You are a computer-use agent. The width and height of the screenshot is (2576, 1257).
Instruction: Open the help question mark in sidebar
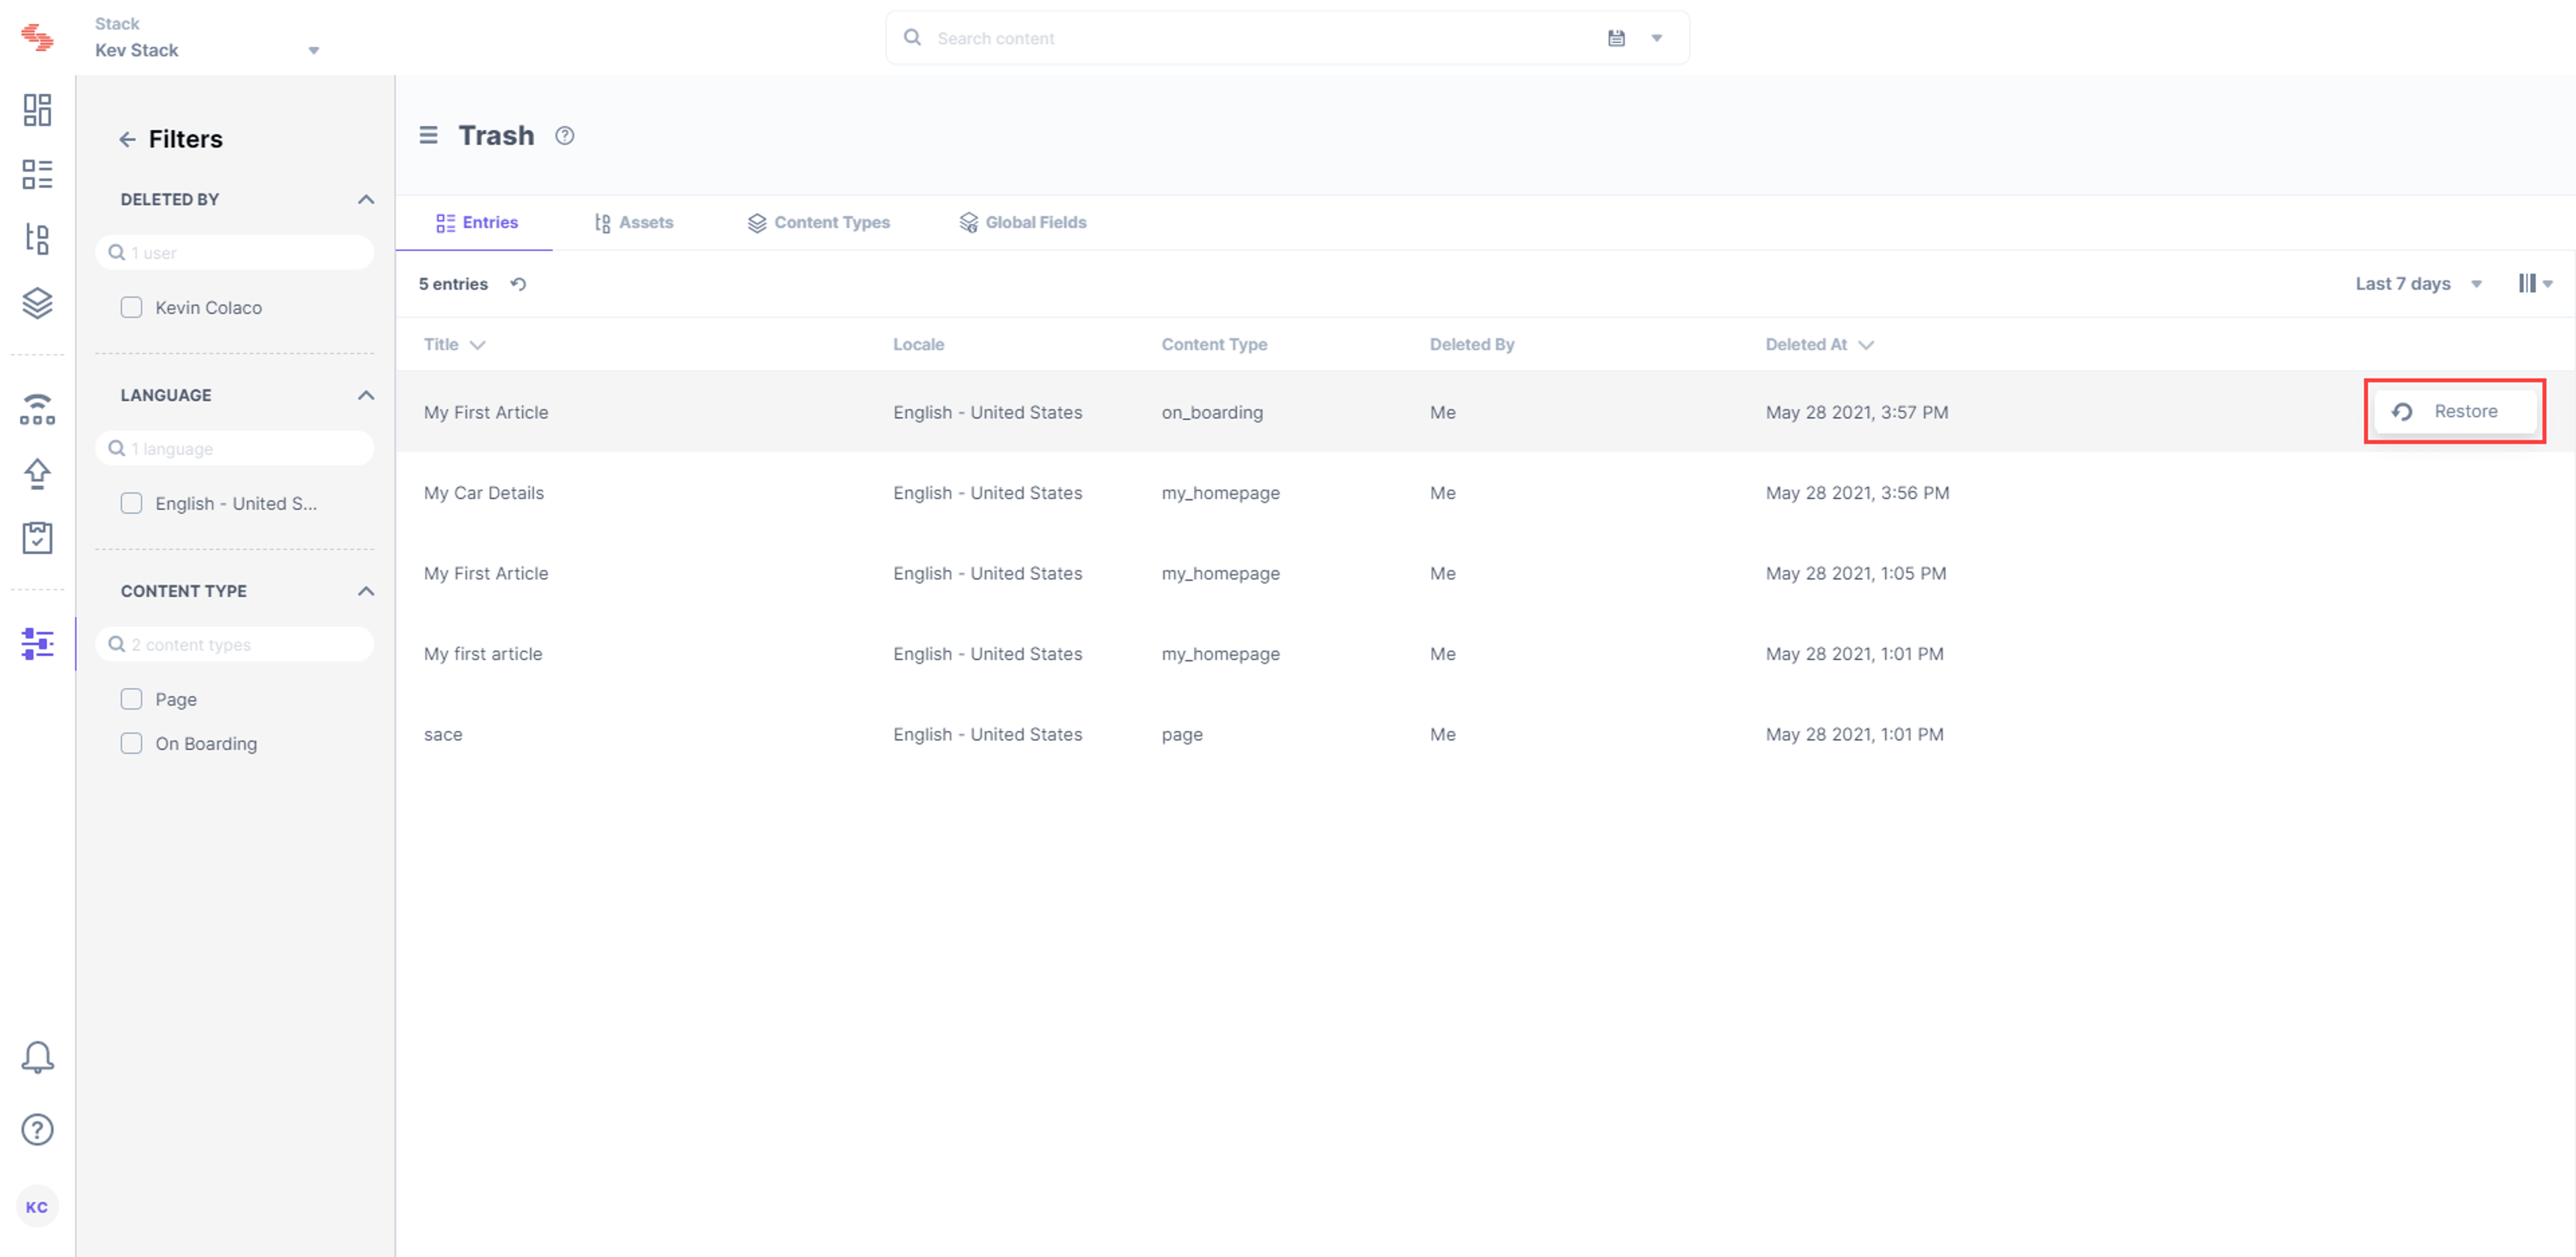tap(37, 1129)
